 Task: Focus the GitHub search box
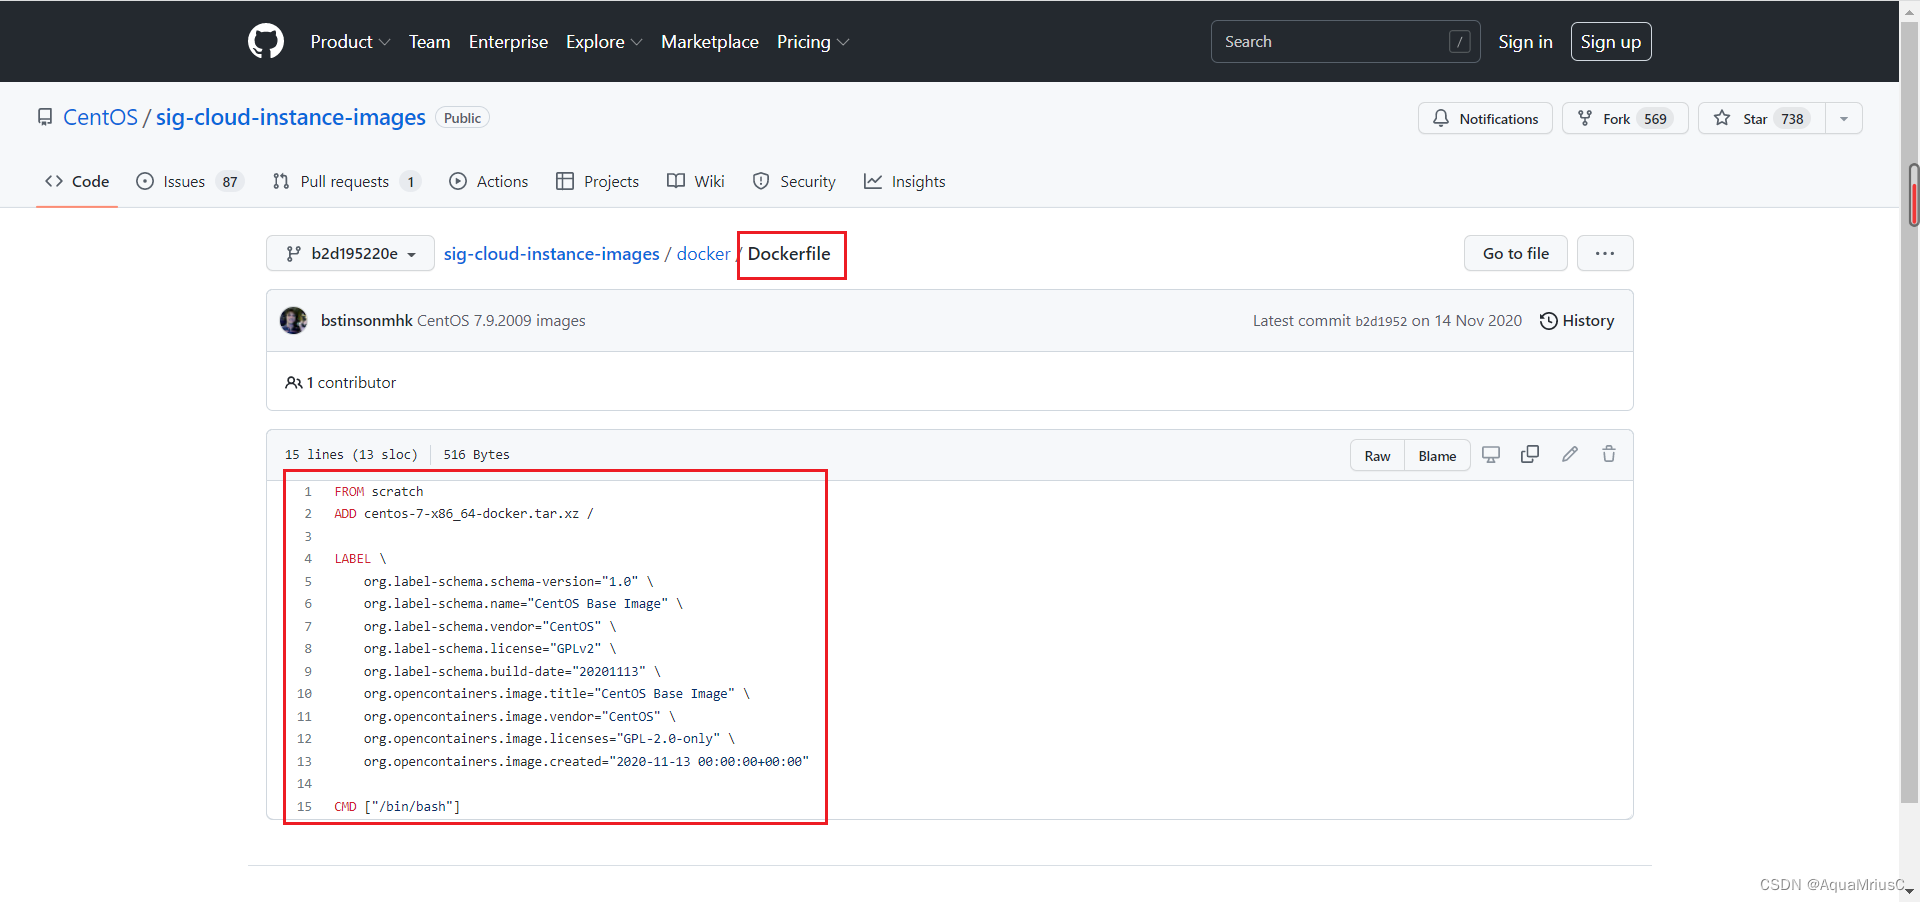click(1345, 42)
